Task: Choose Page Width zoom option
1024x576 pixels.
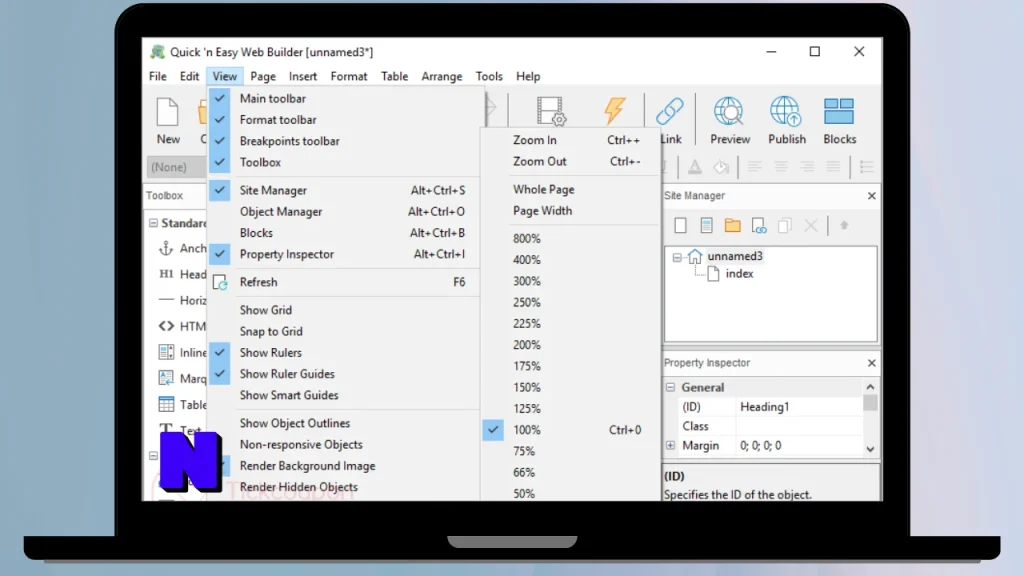Action: 570,211
